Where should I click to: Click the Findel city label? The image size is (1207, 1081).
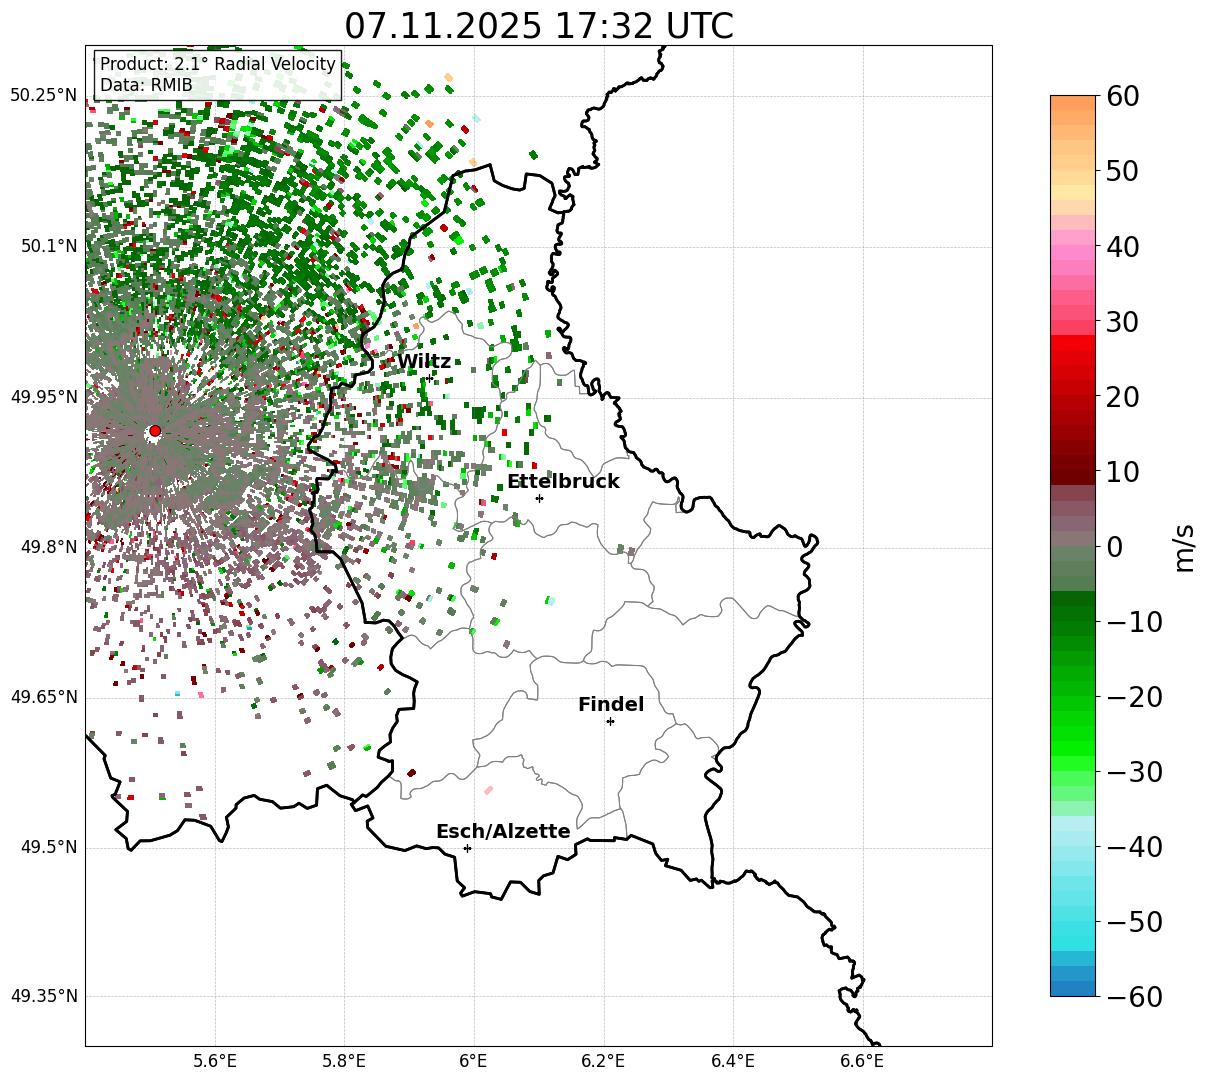click(x=611, y=705)
